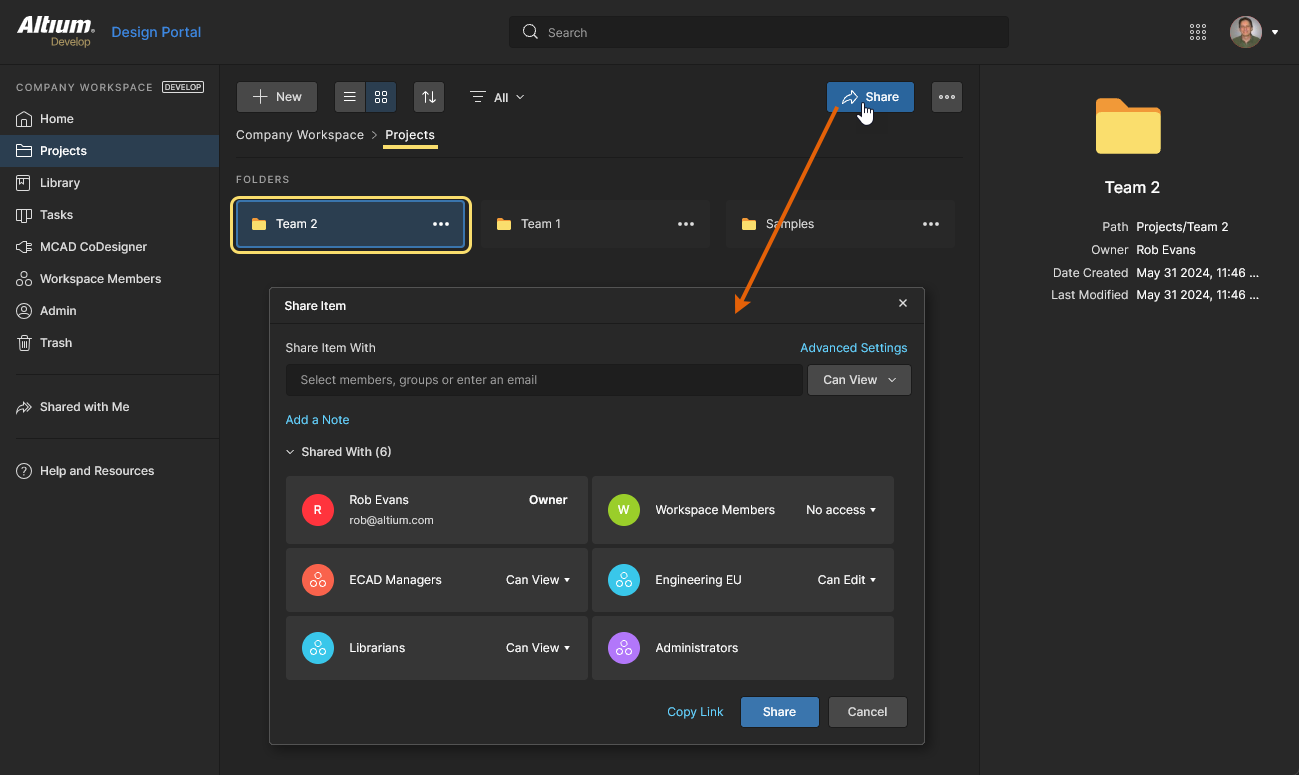The height and width of the screenshot is (775, 1299).
Task: Click the Add a Note link
Action: 317,420
